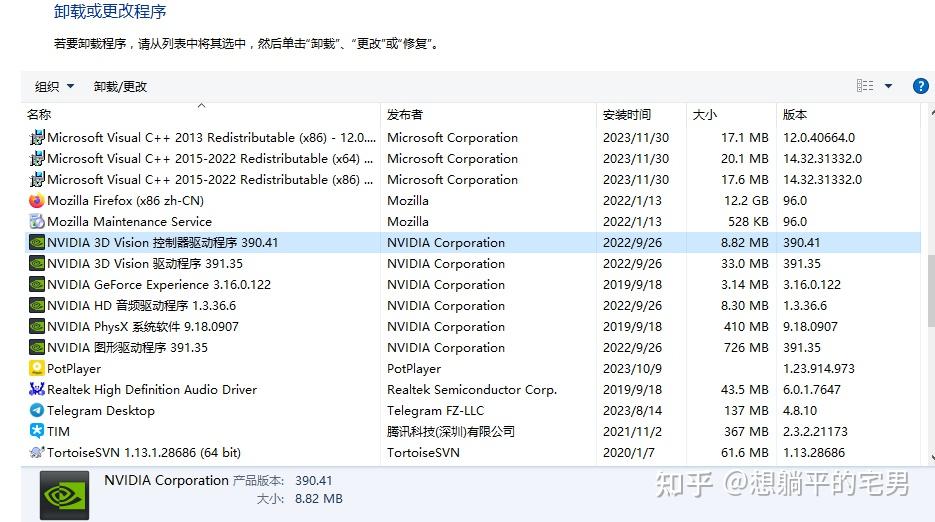Viewport: 935px width, 522px height.
Task: Click the Mozilla Firefox icon
Action: 37,200
